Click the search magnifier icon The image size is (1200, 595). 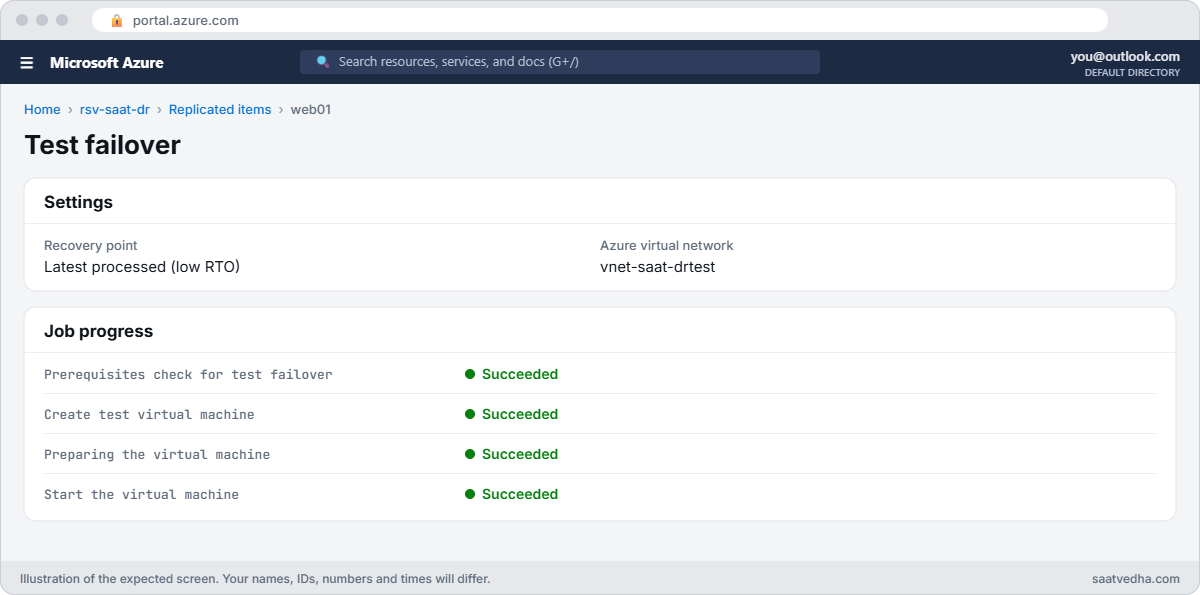coord(323,62)
